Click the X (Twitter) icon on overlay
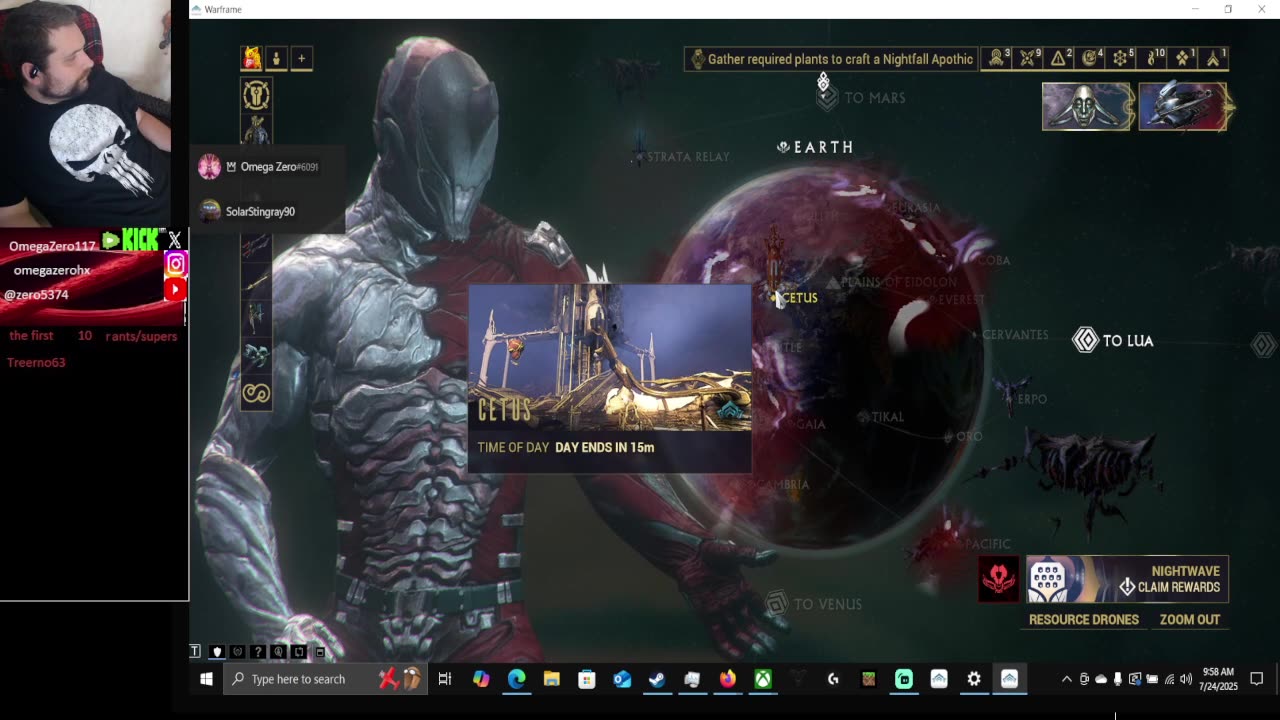 point(175,239)
